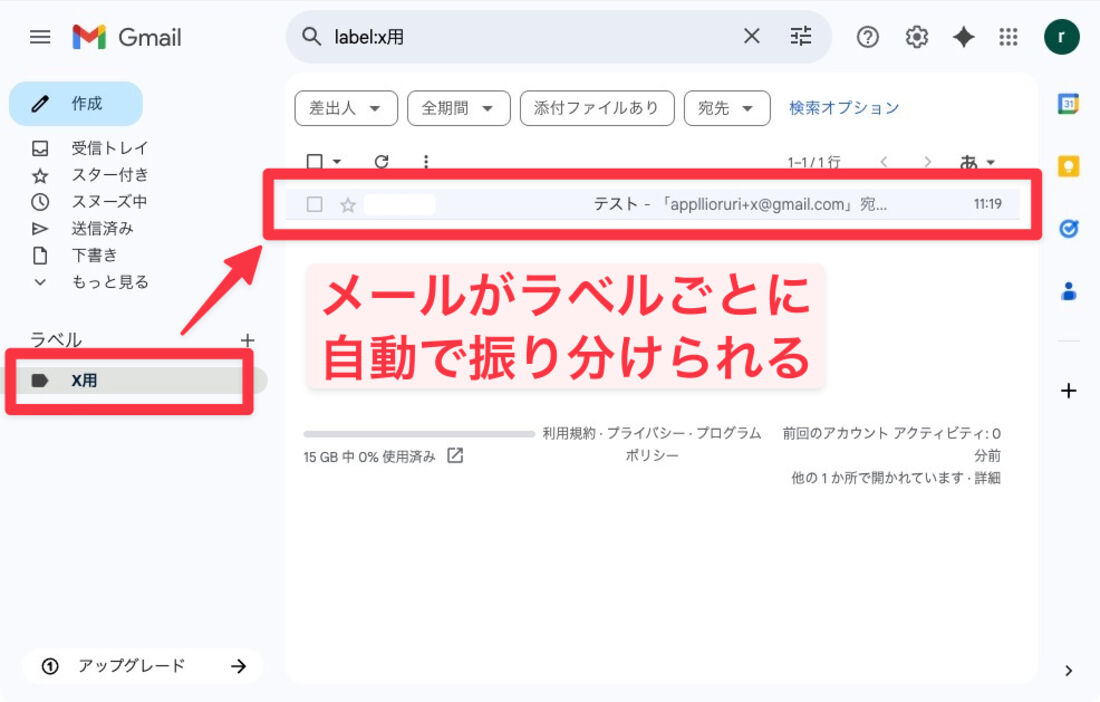Open 詳細 account activity link

[987, 478]
